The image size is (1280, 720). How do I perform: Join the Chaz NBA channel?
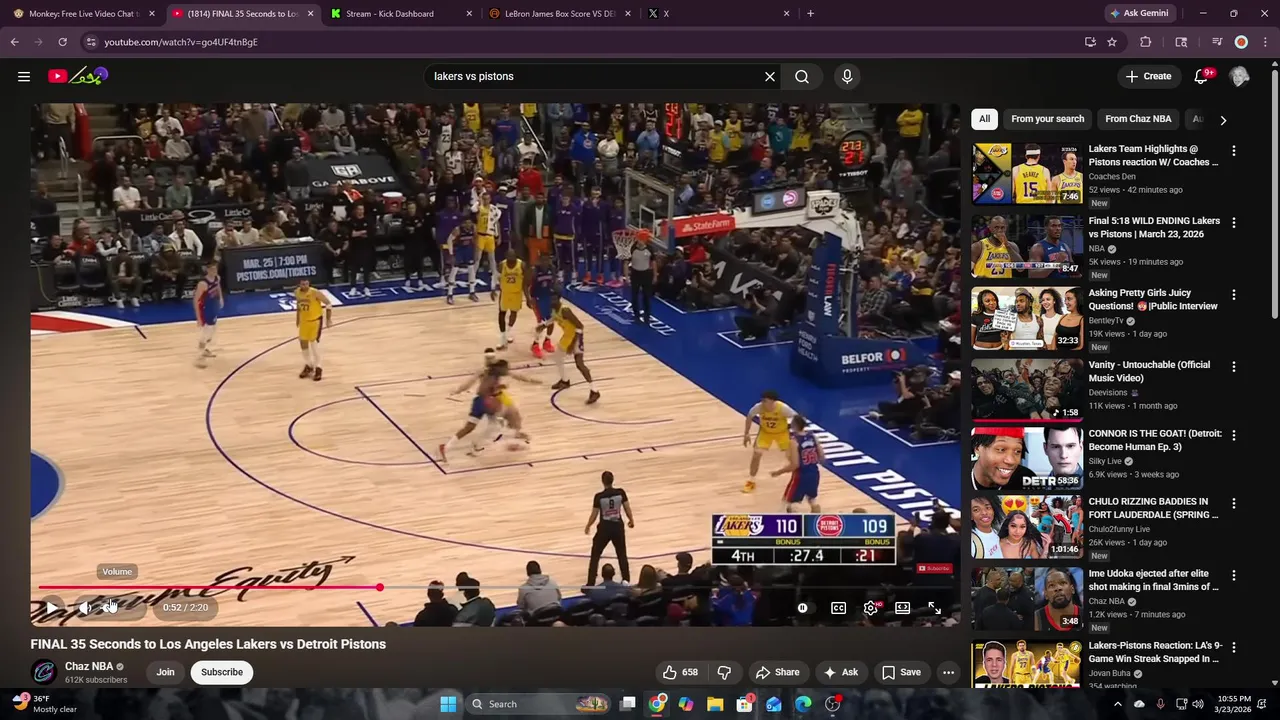pos(165,672)
